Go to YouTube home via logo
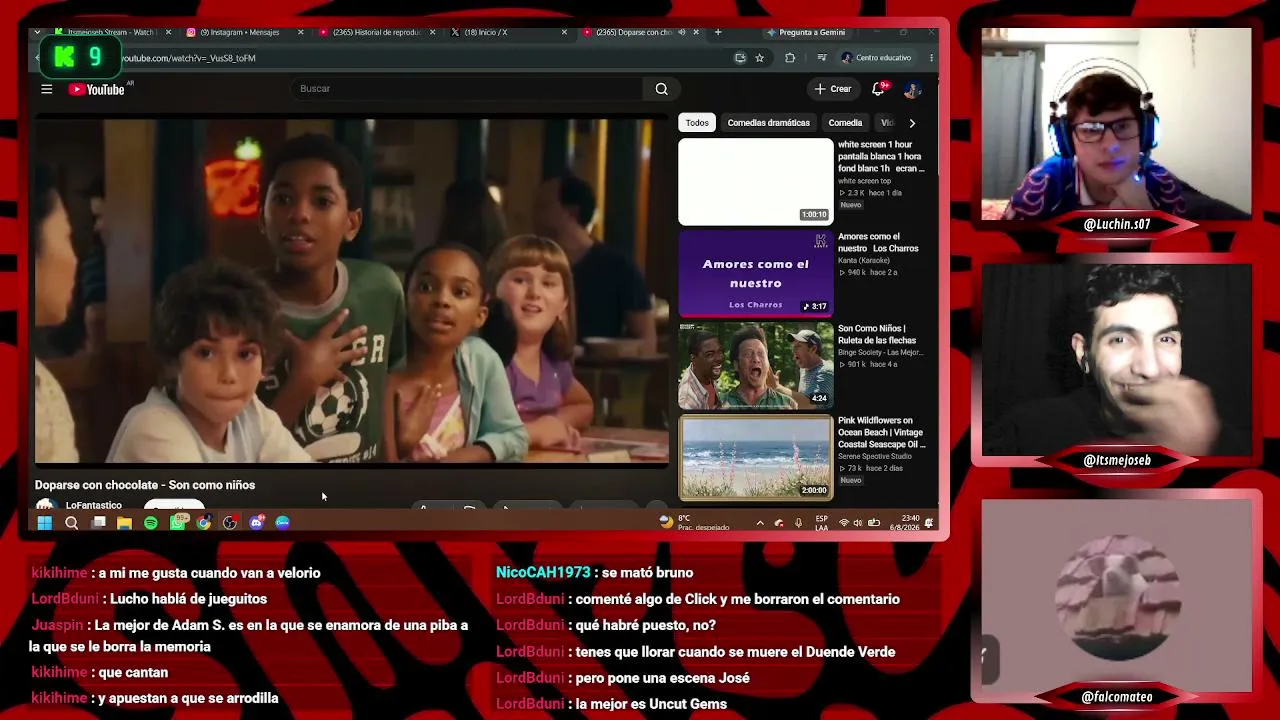The width and height of the screenshot is (1280, 720). (97, 90)
